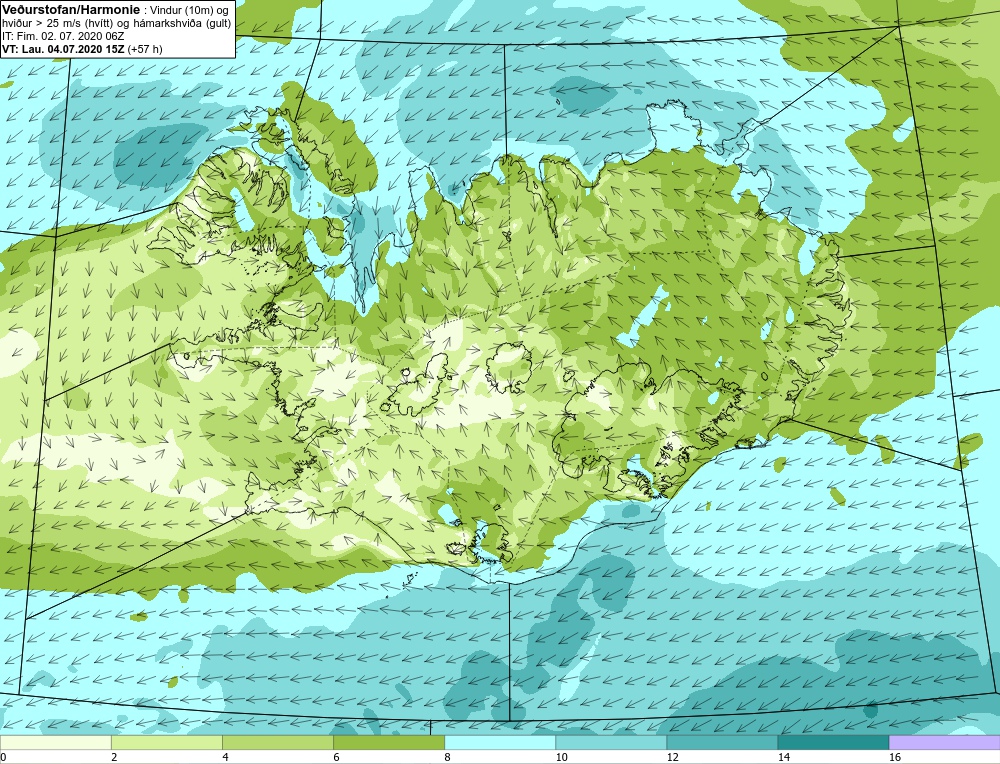Click the legend scale value "12"
1000x764 pixels.
point(672,757)
